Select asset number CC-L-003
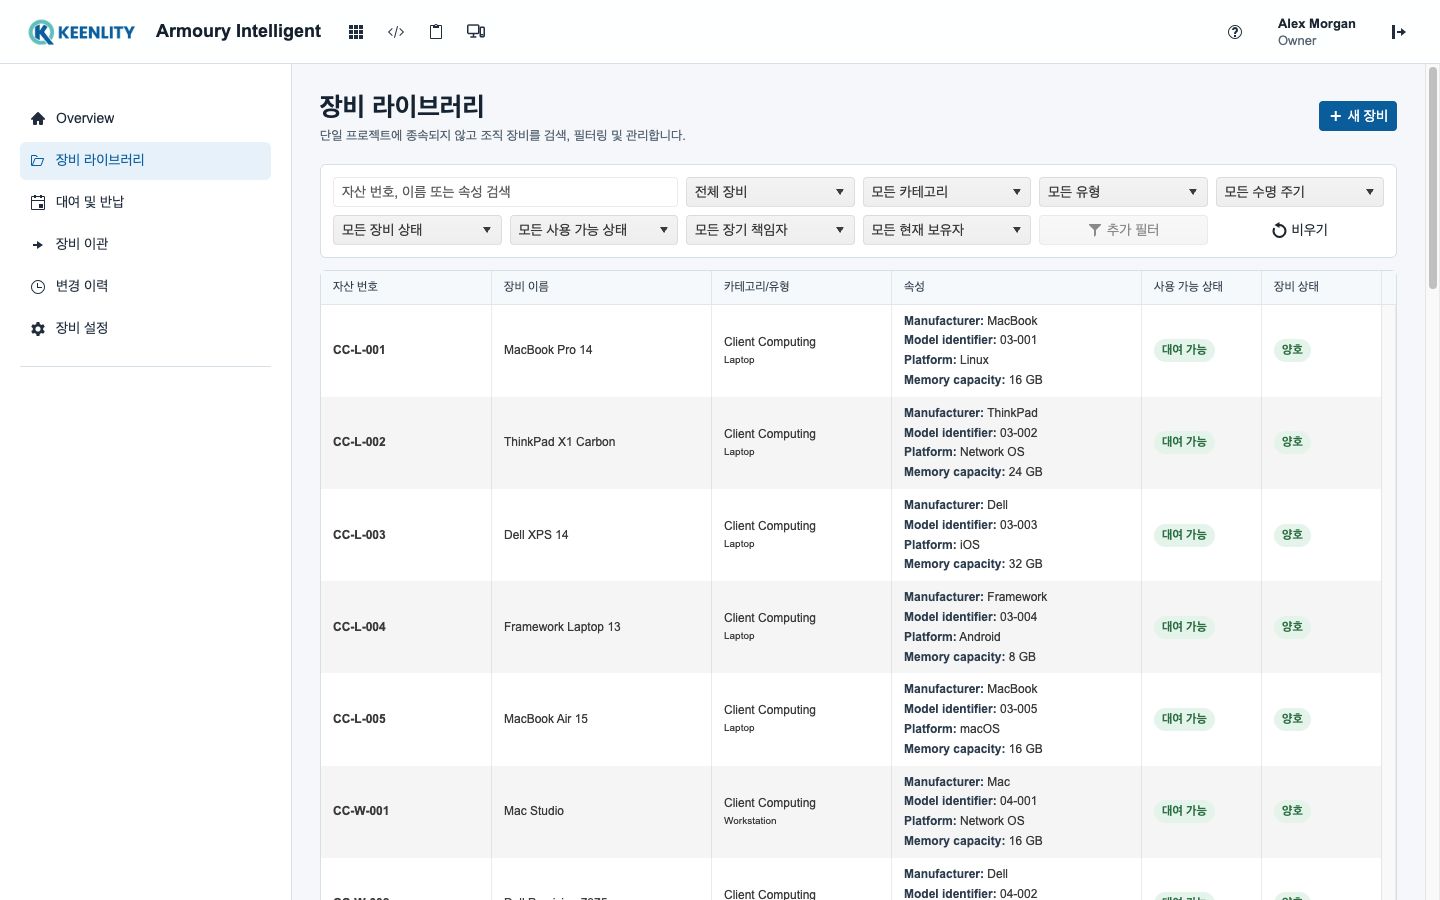Image resolution: width=1440 pixels, height=900 pixels. coord(359,535)
